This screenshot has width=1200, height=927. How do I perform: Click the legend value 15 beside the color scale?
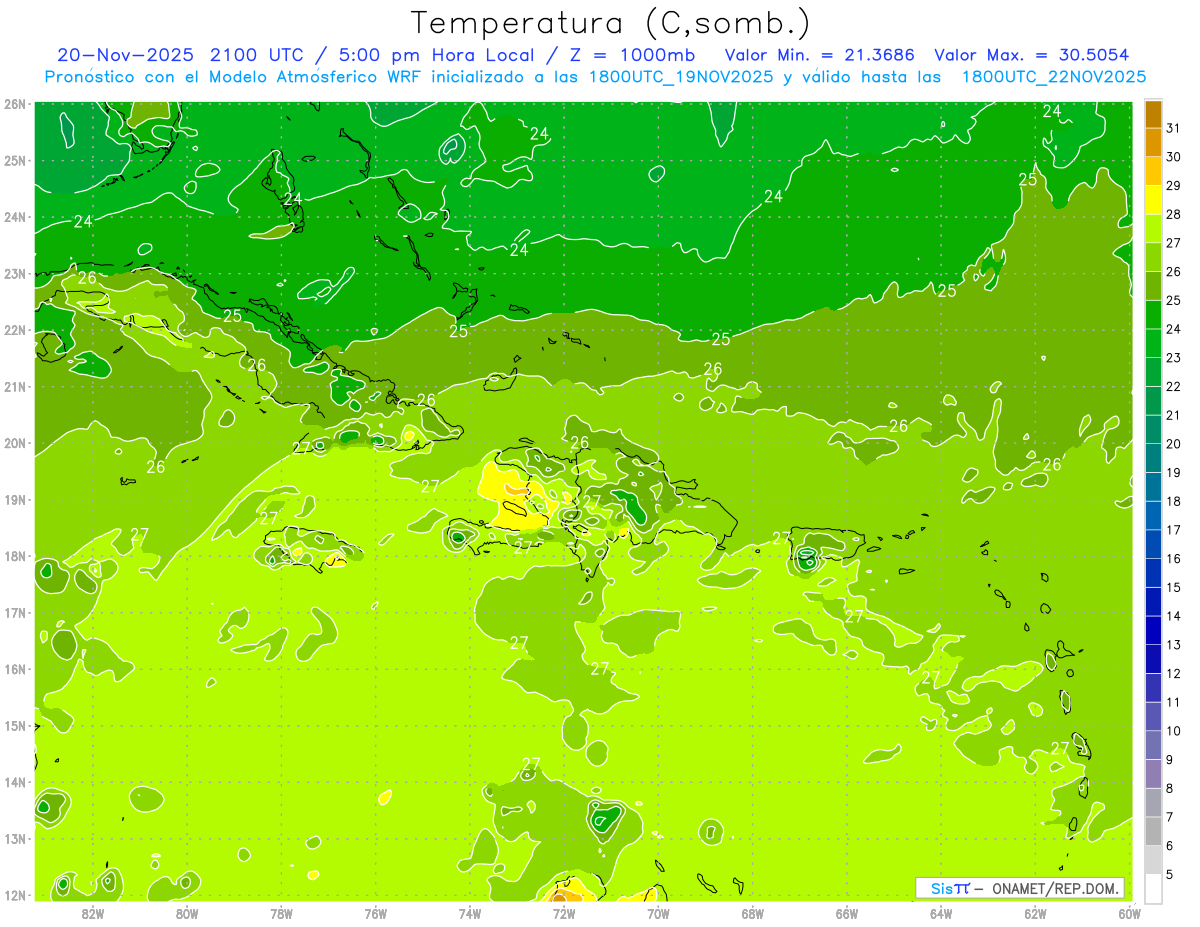point(1174,587)
